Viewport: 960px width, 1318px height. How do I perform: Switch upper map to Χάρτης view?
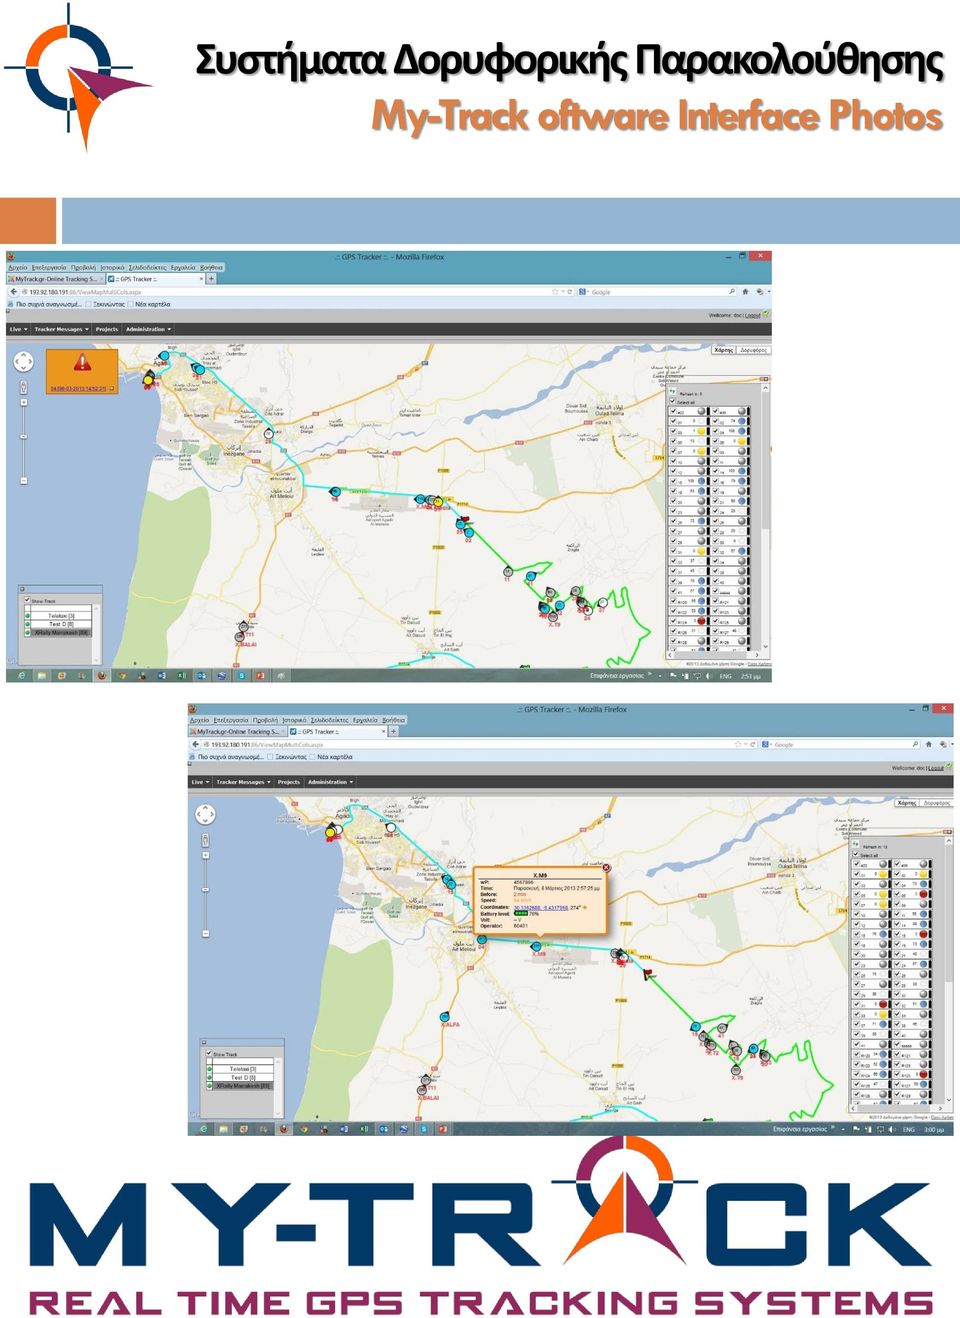[x=724, y=350]
